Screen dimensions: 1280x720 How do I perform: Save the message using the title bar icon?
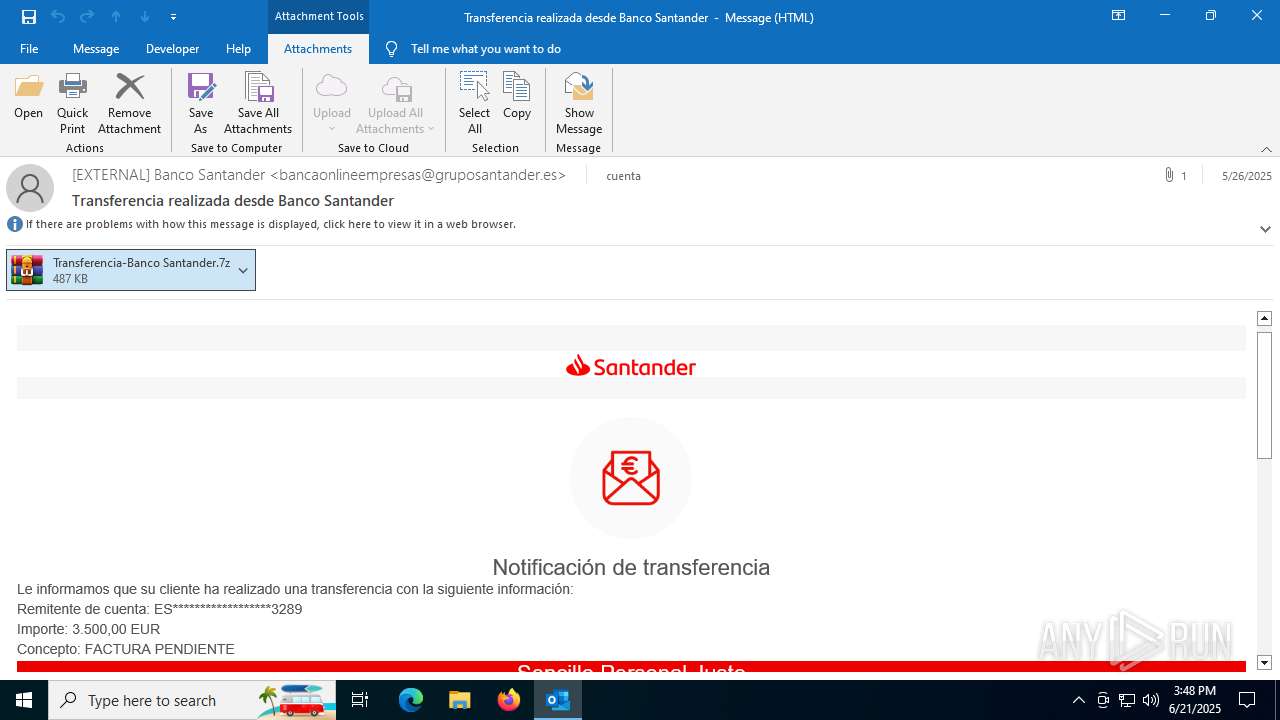[x=29, y=17]
